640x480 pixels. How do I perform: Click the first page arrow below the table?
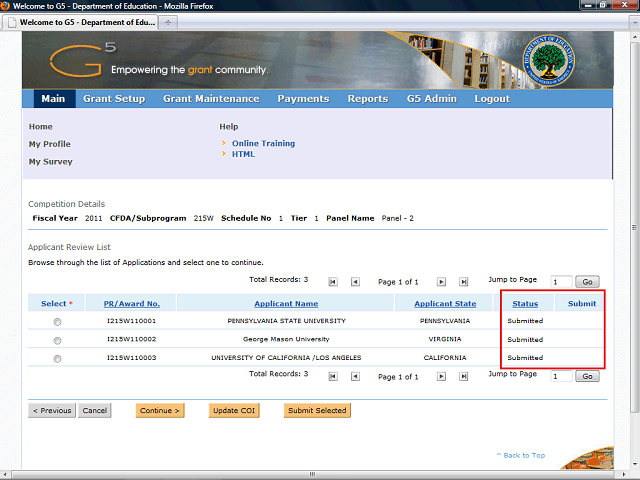(333, 377)
